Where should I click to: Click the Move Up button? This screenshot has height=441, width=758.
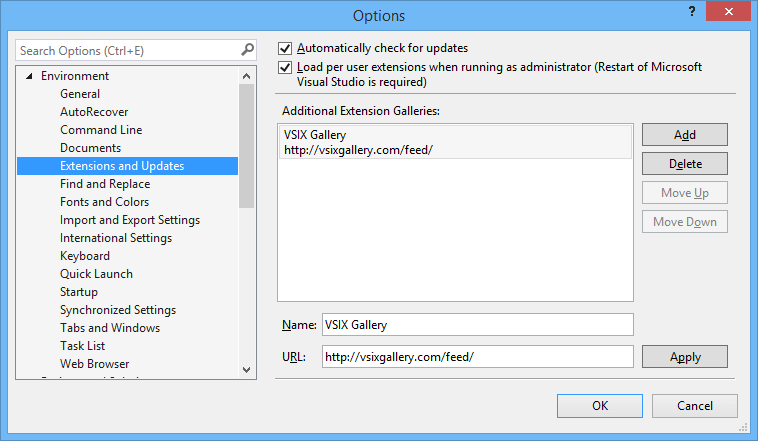pos(685,192)
